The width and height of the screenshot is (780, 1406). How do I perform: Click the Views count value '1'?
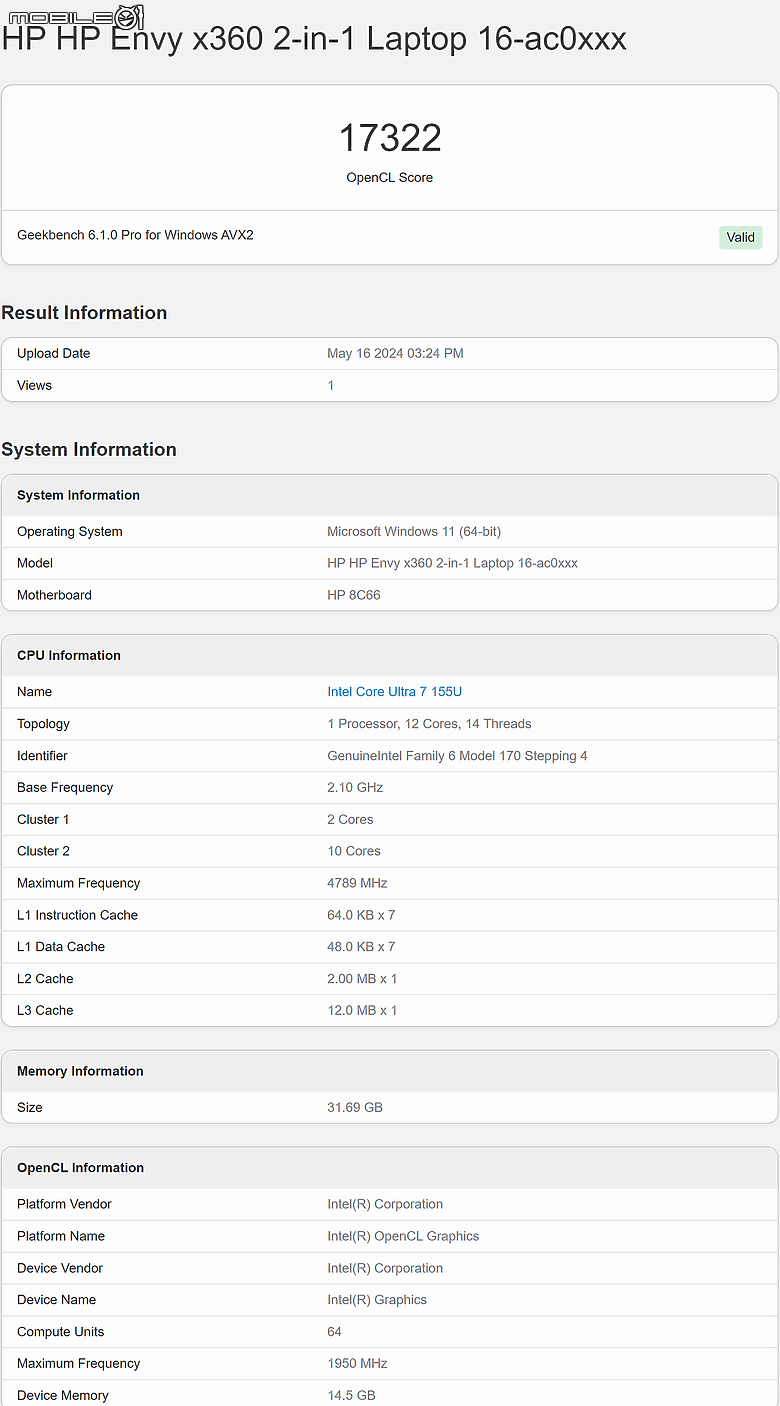pyautogui.click(x=331, y=386)
